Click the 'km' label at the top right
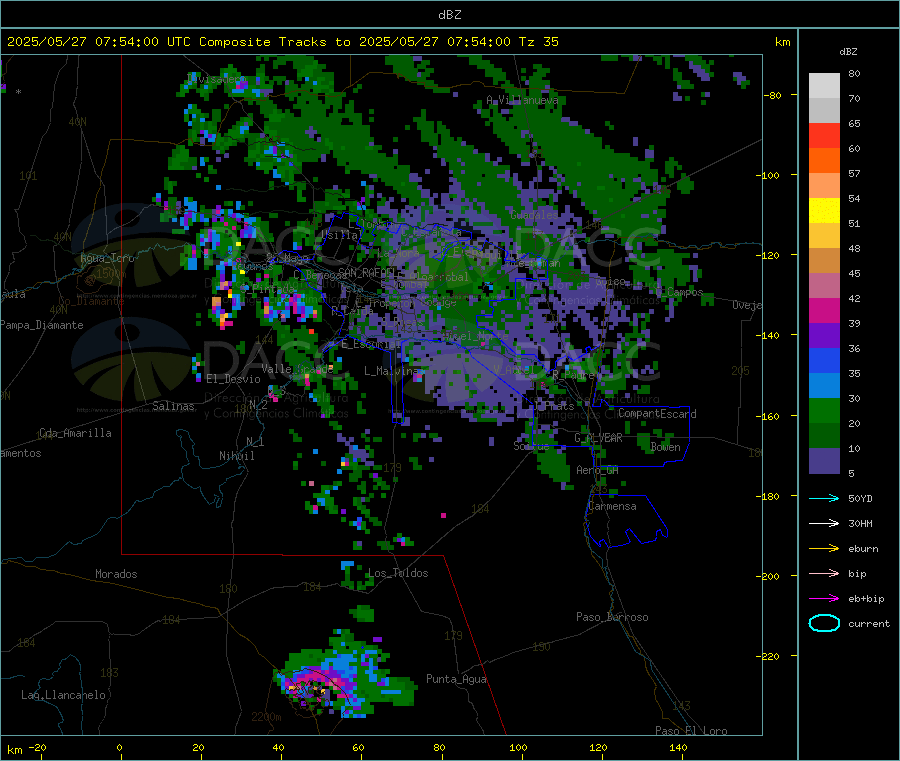Image resolution: width=900 pixels, height=761 pixels. click(x=782, y=42)
